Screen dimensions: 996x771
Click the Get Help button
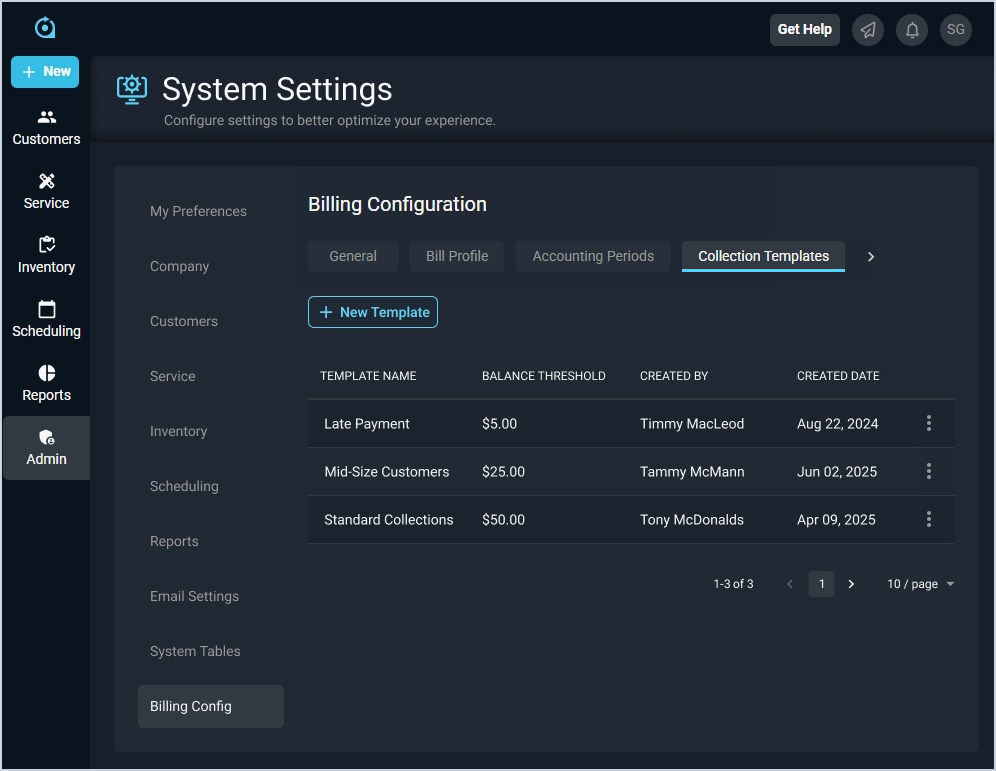tap(804, 30)
